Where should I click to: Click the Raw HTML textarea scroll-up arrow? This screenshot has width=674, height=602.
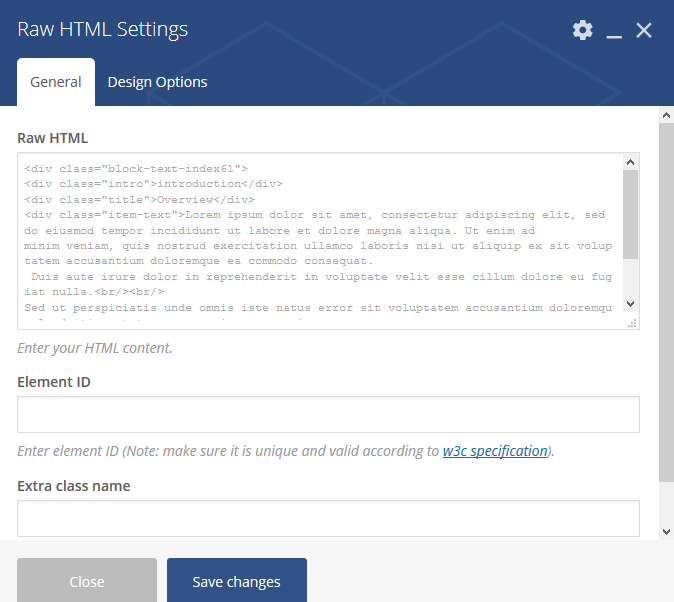(x=631, y=162)
